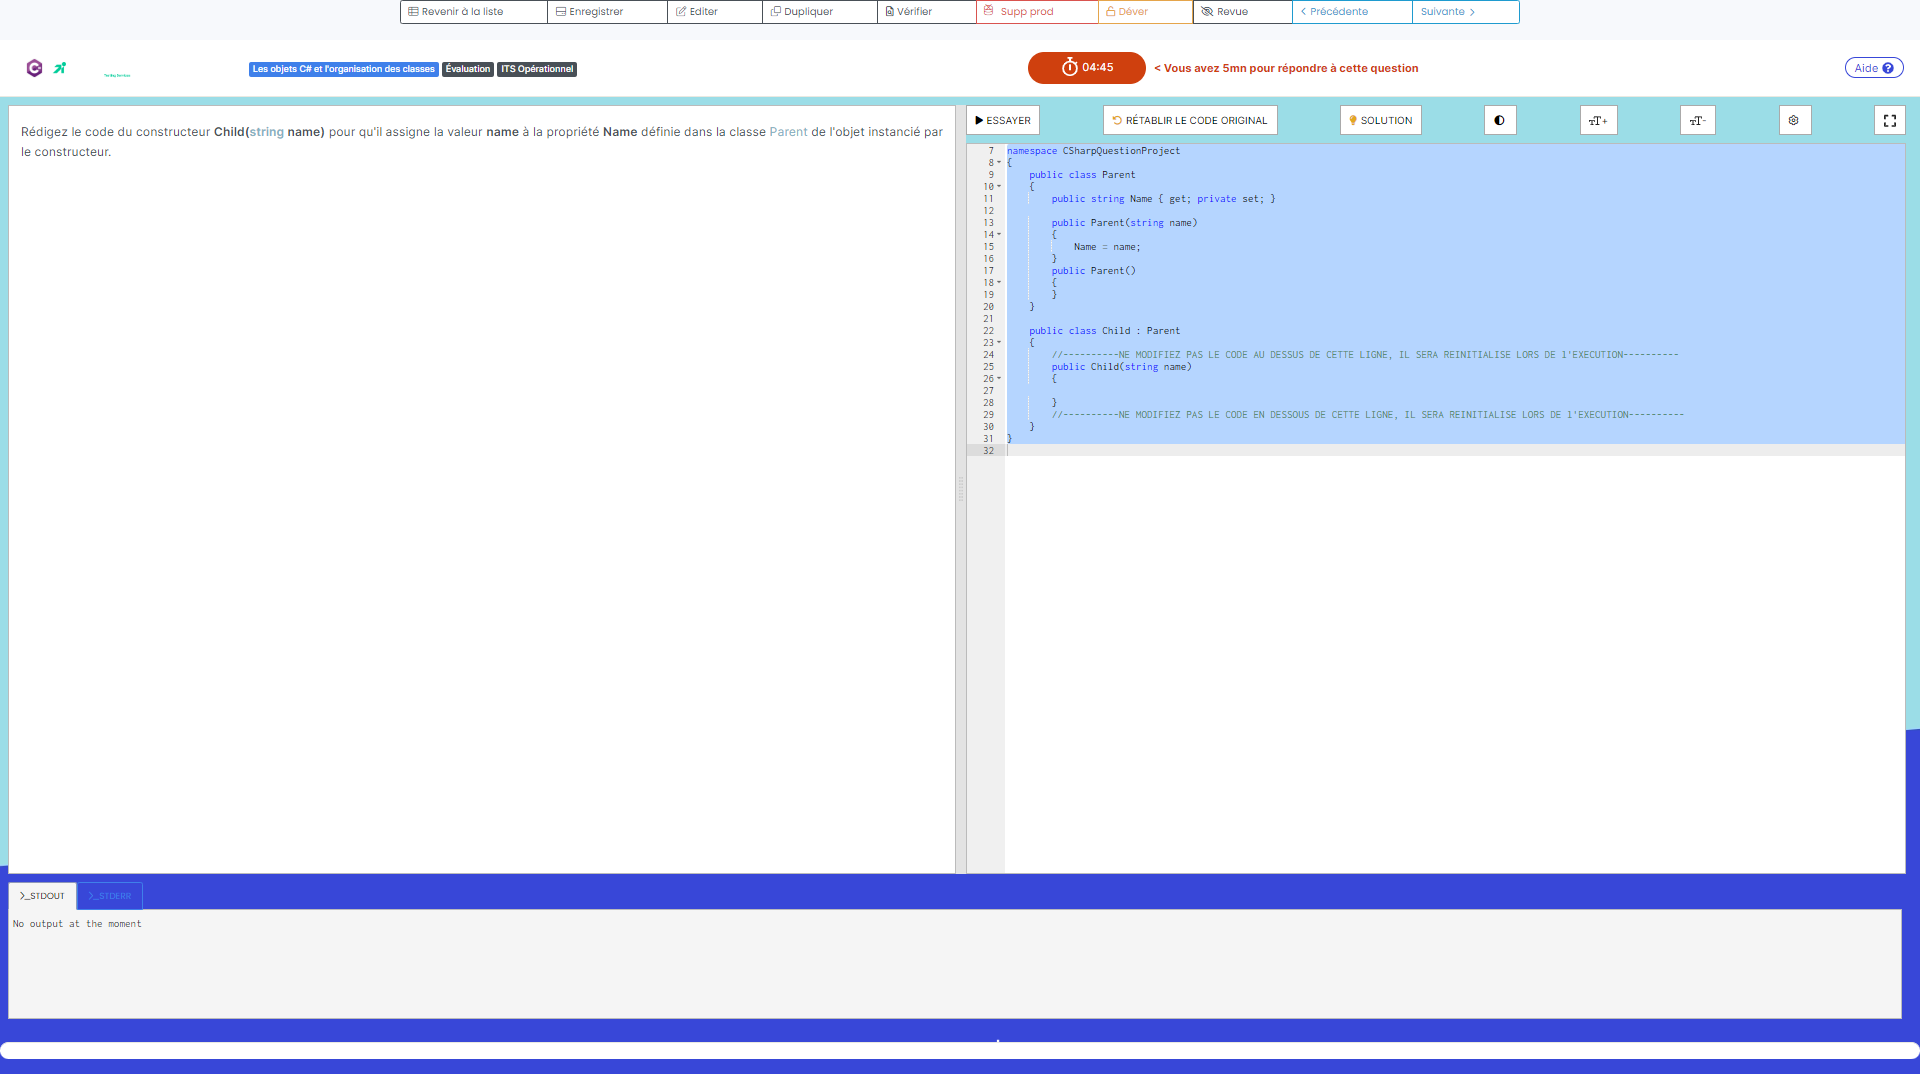
Task: Fold the Parent constructor body
Action: point(999,234)
